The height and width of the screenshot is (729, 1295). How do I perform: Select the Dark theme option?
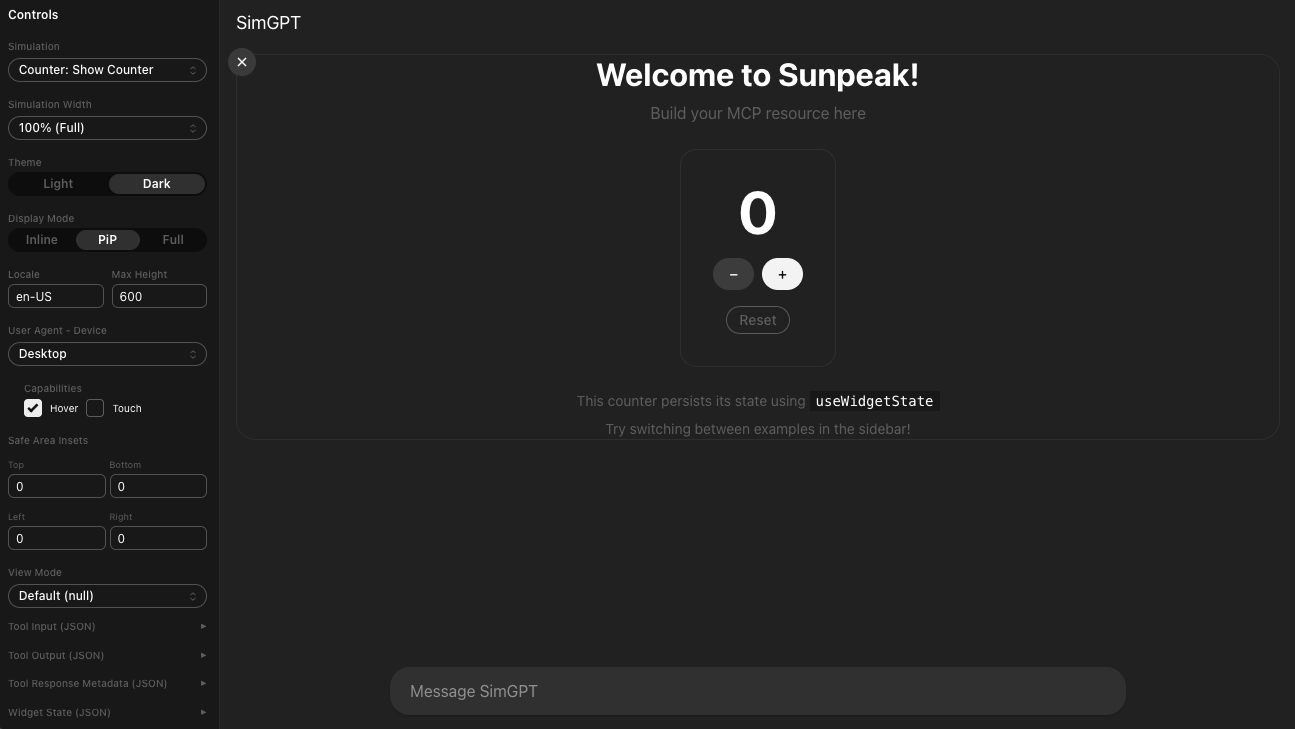[156, 184]
